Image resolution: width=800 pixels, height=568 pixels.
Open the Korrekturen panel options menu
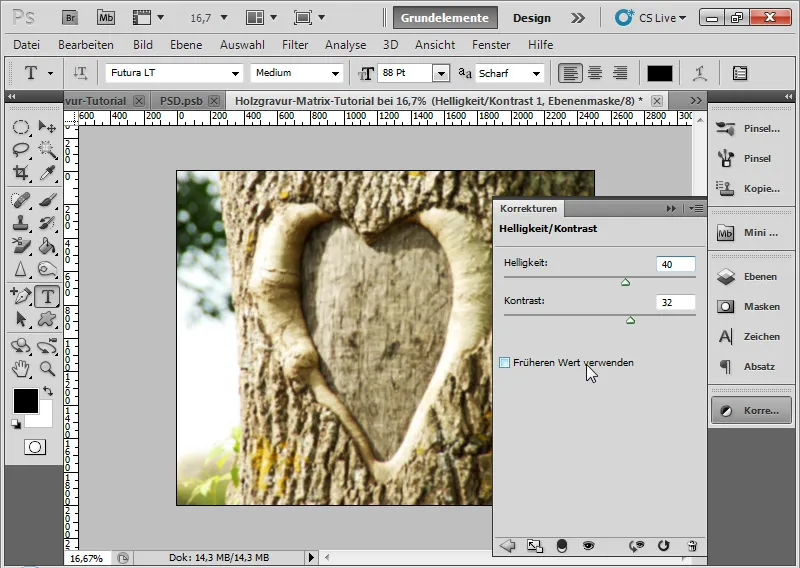[x=696, y=208]
